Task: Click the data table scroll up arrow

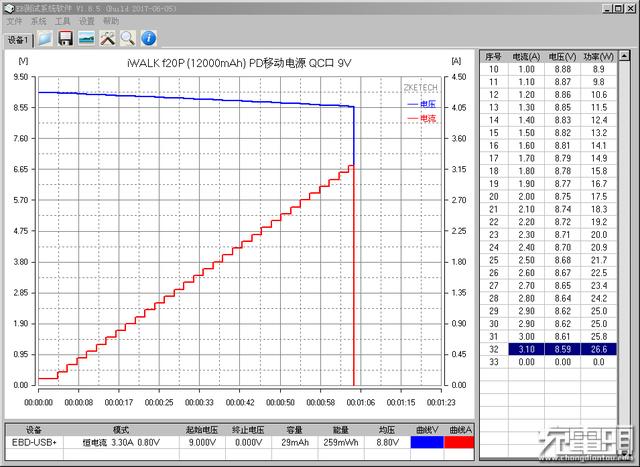Action: tap(624, 56)
